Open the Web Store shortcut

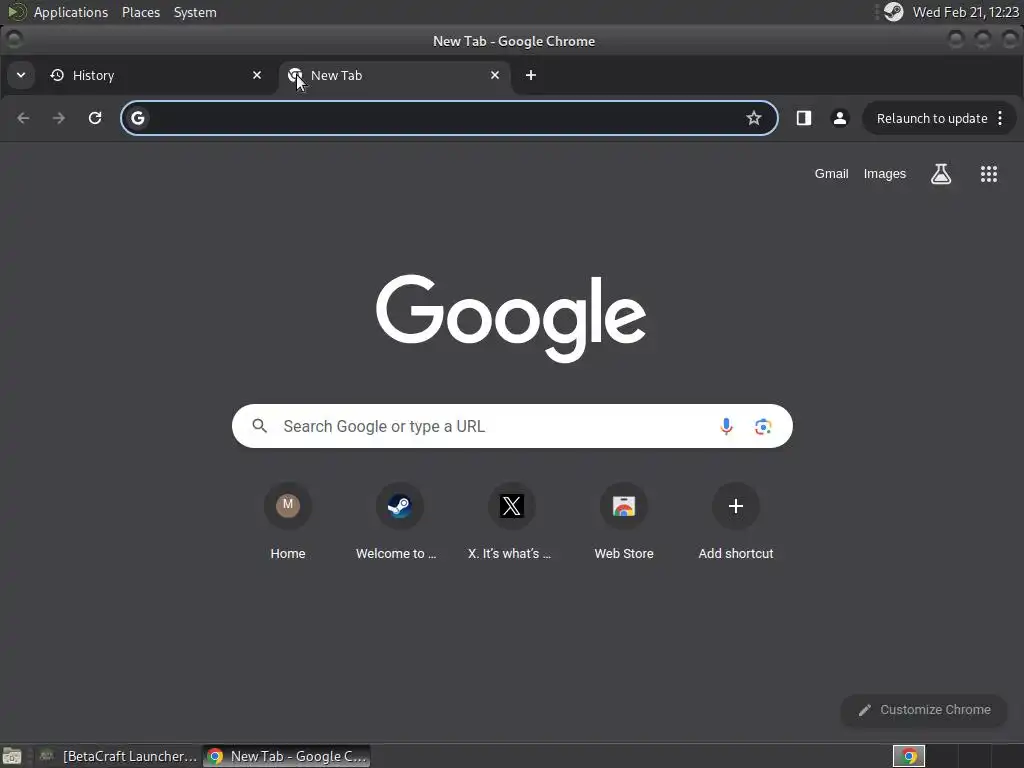pos(624,522)
